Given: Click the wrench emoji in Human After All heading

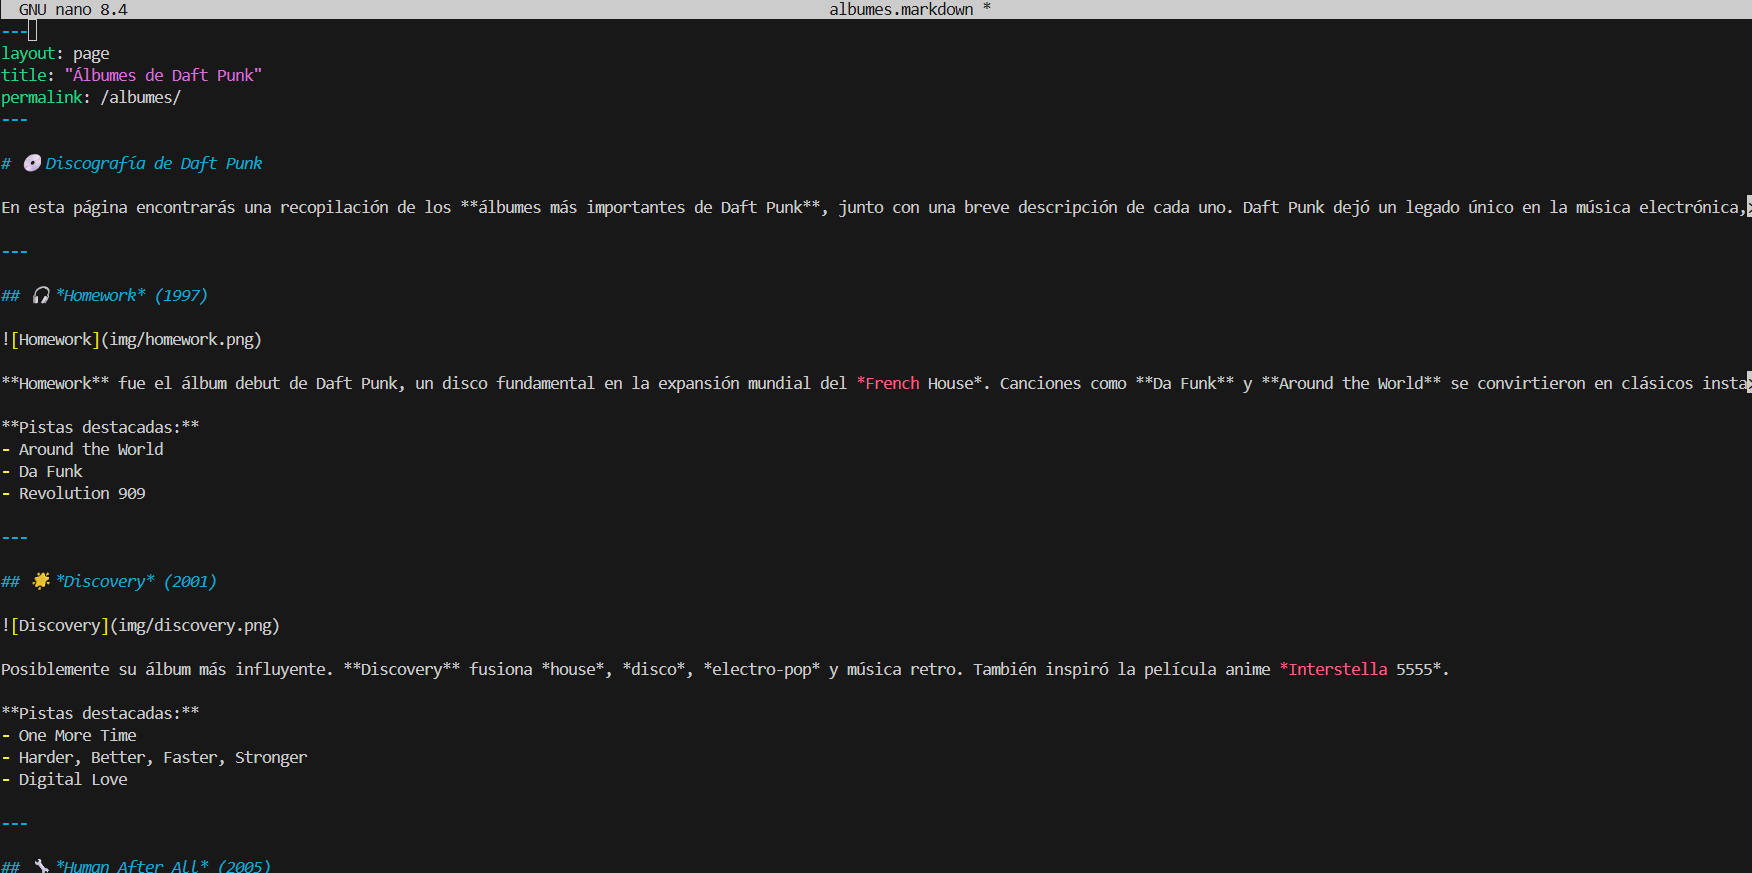Looking at the screenshot, I should (41, 866).
